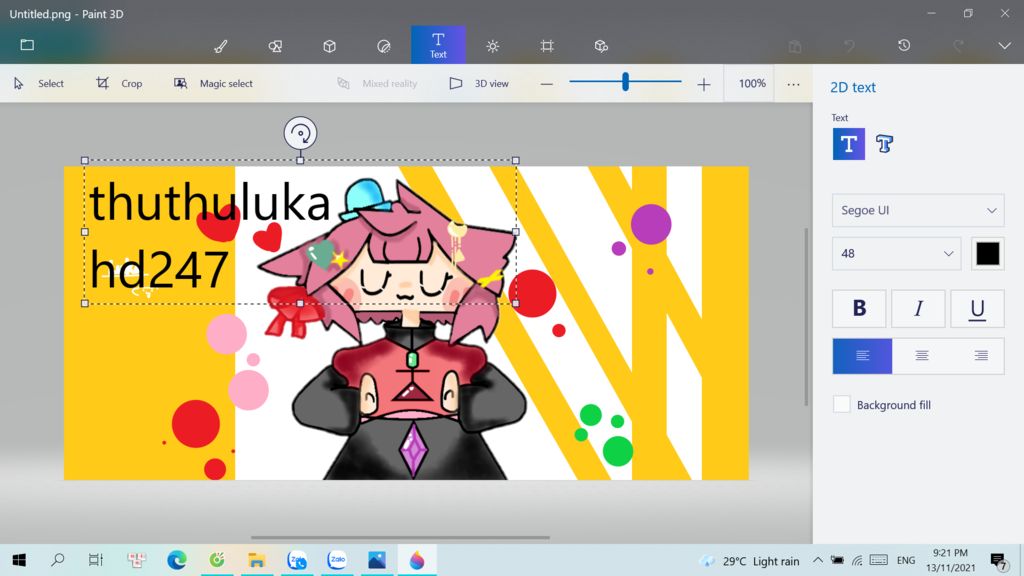This screenshot has width=1024, height=576.
Task: Open Task View on taskbar
Action: click(96, 560)
